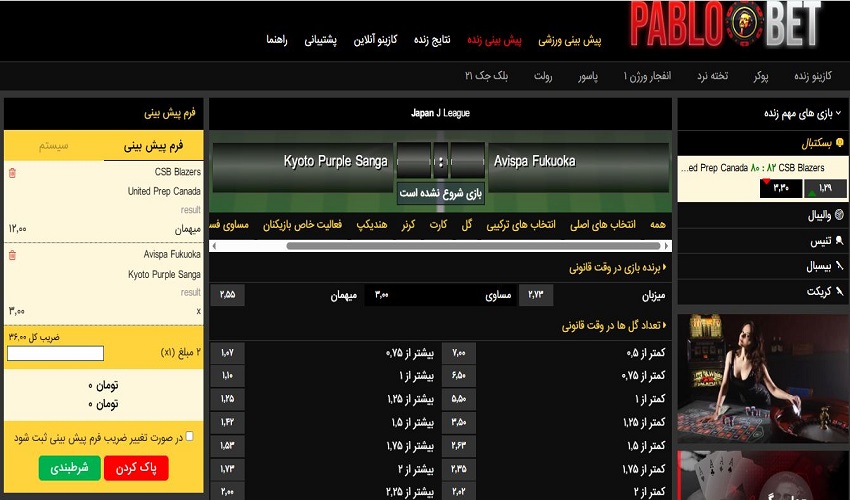Pick بیشتر از ۱ odds 1.10
This screenshot has height=500, width=850.
click(227, 376)
